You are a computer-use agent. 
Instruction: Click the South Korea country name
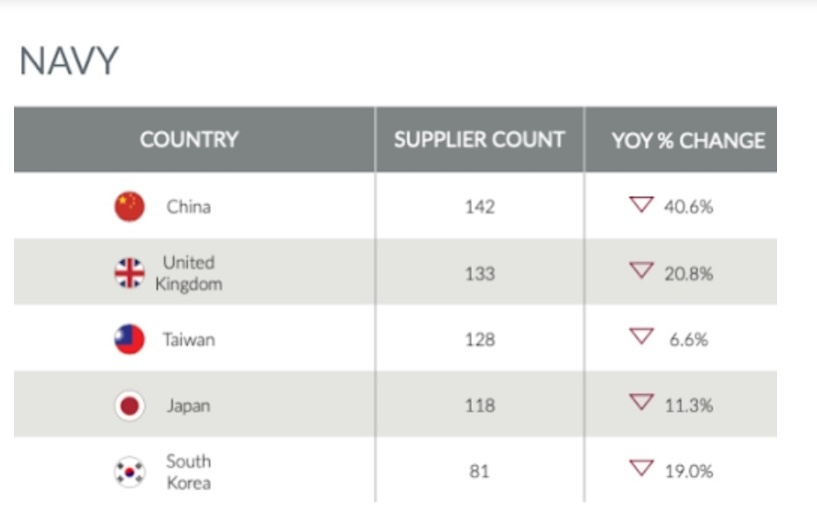point(189,472)
